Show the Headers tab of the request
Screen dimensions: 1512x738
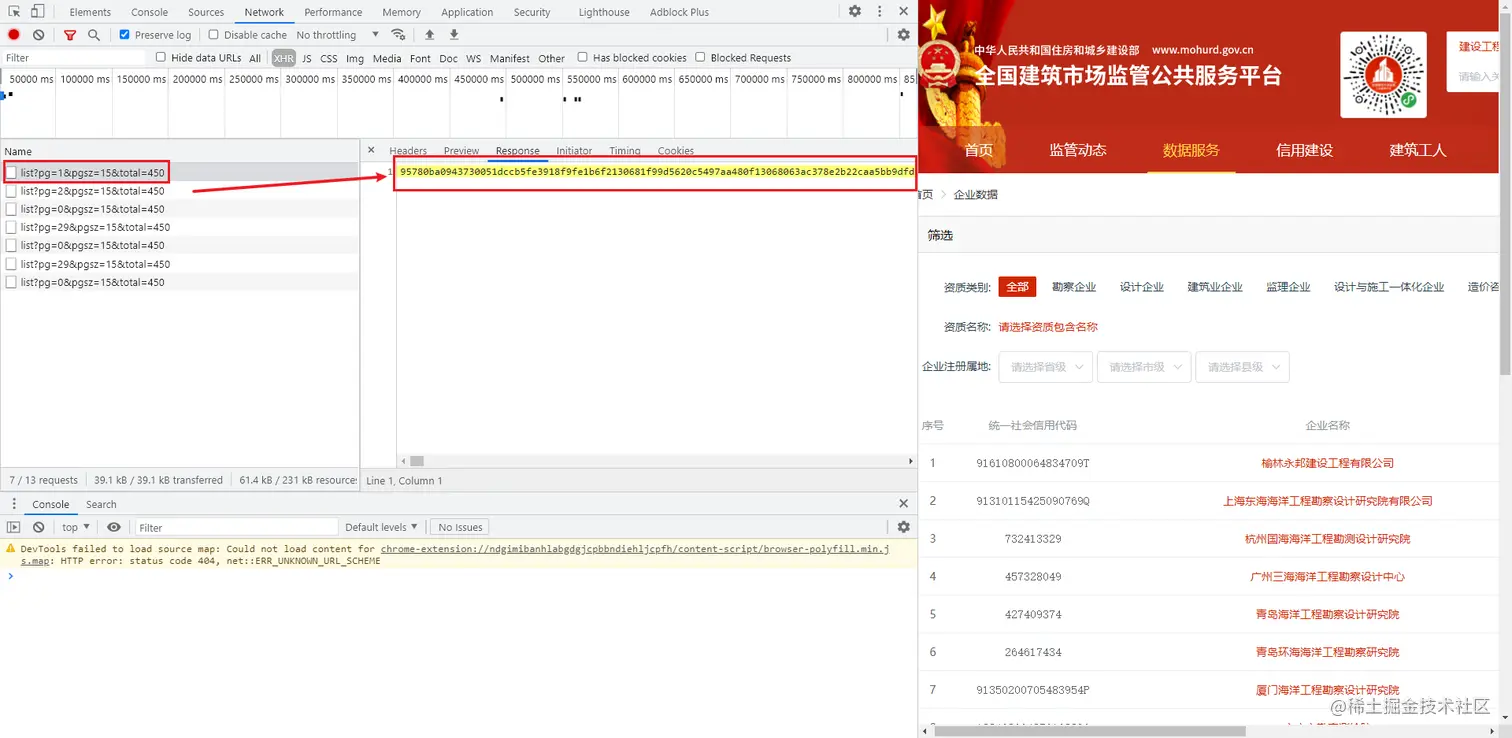(x=408, y=151)
